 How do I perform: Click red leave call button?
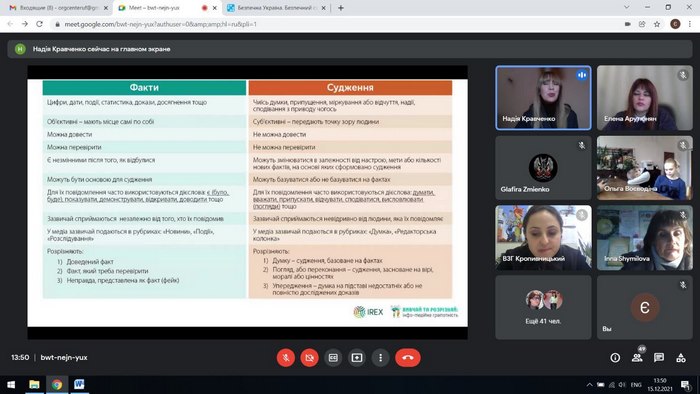pyautogui.click(x=408, y=358)
